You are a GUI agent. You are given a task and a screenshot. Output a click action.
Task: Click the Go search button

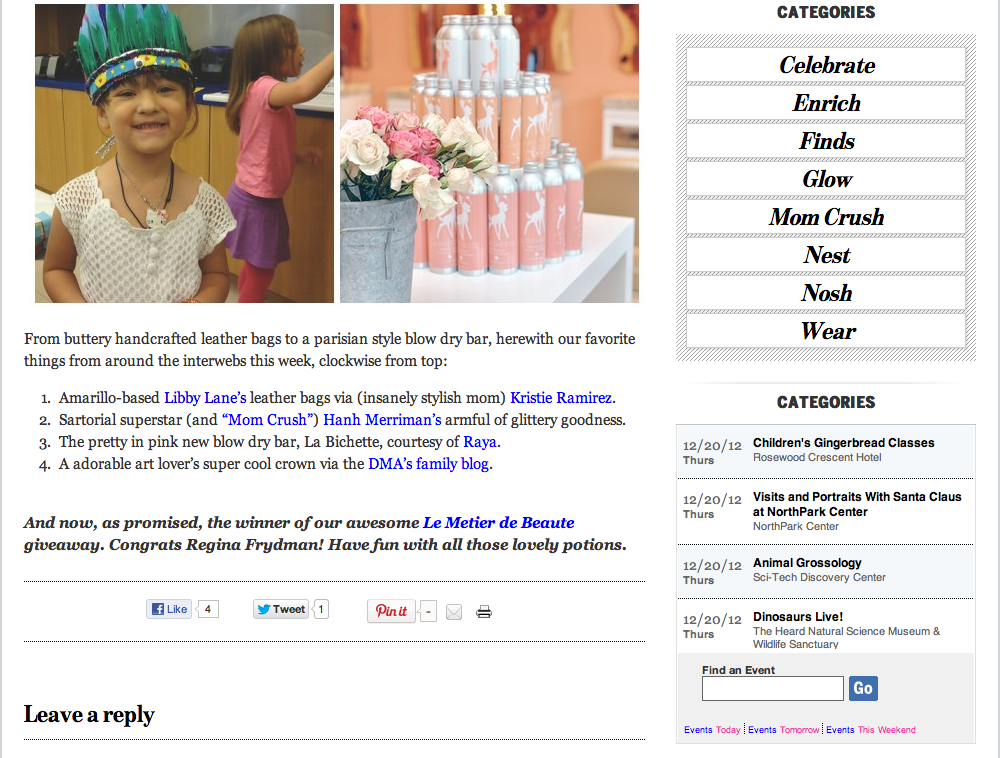(863, 689)
